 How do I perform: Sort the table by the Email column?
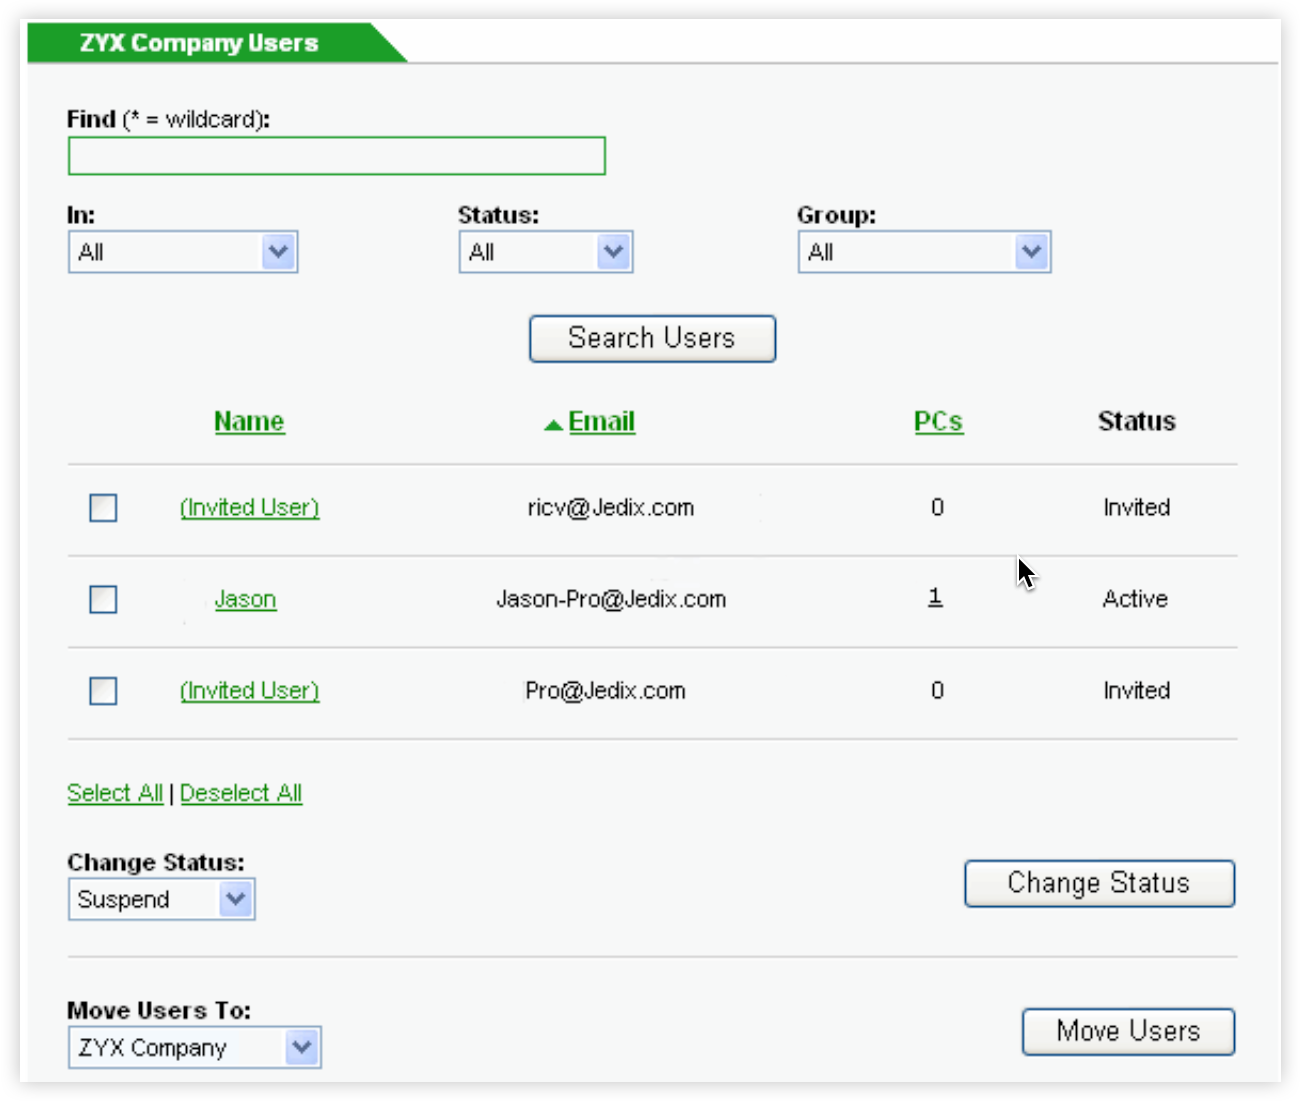(600, 422)
